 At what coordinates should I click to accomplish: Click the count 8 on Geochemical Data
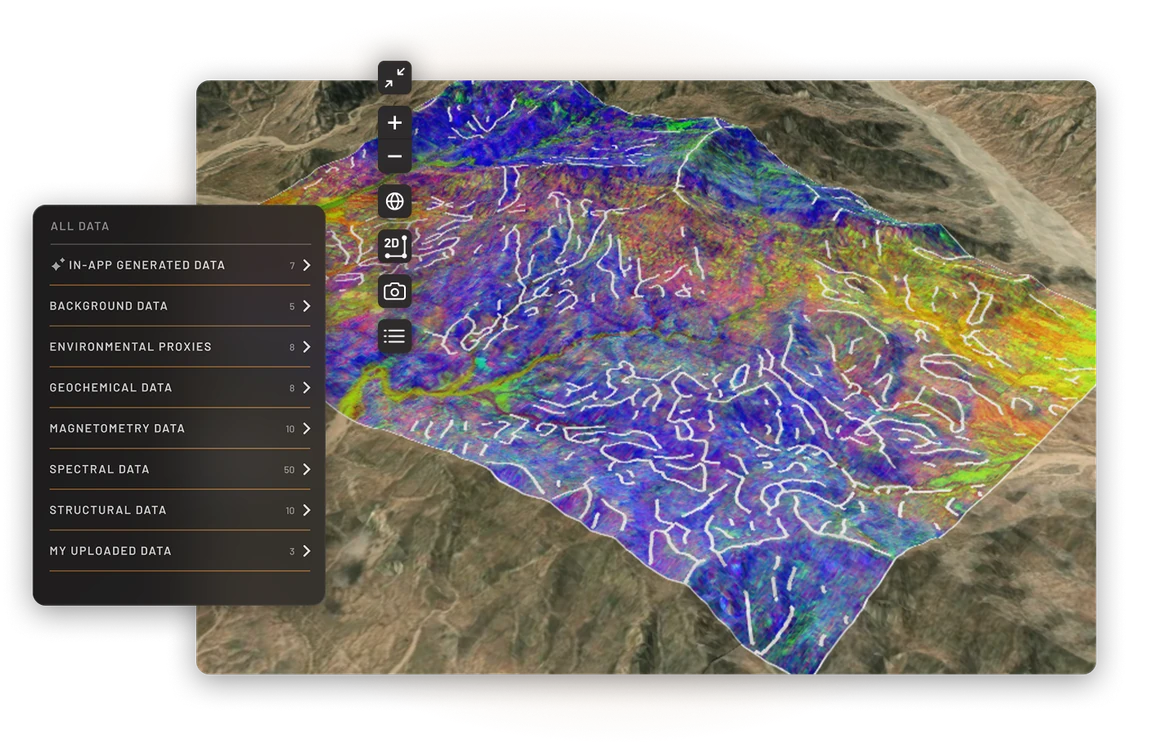tap(292, 388)
